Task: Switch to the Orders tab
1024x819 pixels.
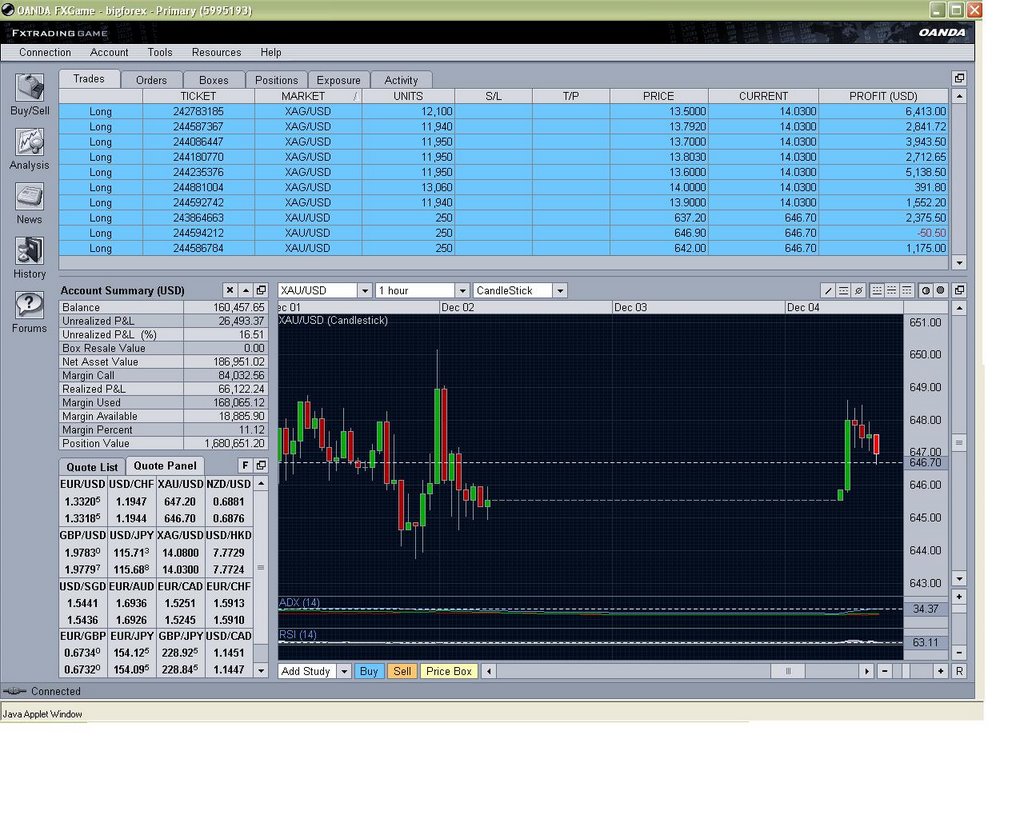Action: click(152, 80)
